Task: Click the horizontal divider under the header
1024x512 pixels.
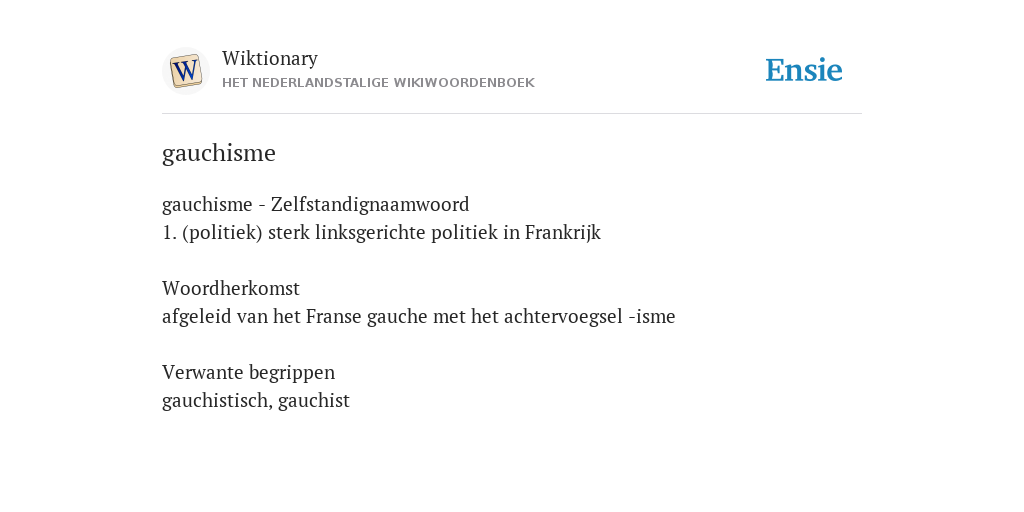Action: click(x=512, y=114)
